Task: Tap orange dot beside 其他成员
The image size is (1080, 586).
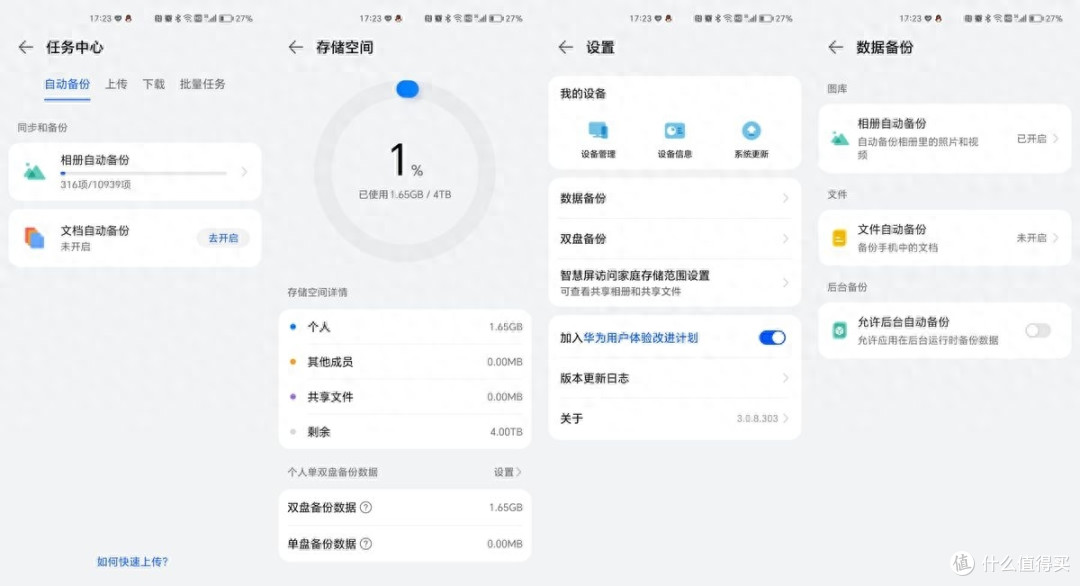Action: [293, 362]
